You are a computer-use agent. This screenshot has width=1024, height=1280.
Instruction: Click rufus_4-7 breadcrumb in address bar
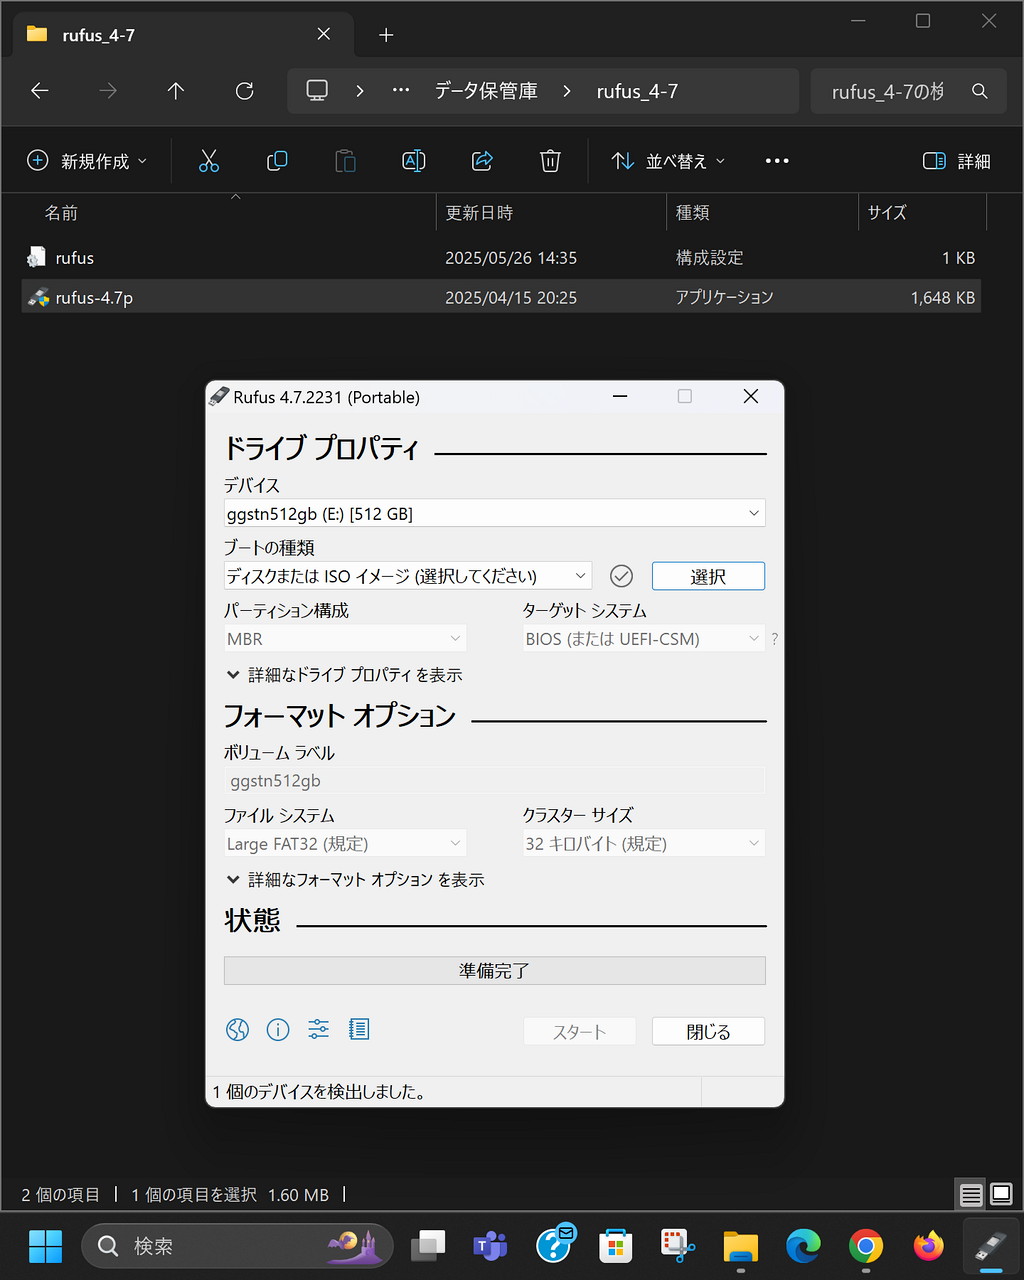(x=637, y=91)
